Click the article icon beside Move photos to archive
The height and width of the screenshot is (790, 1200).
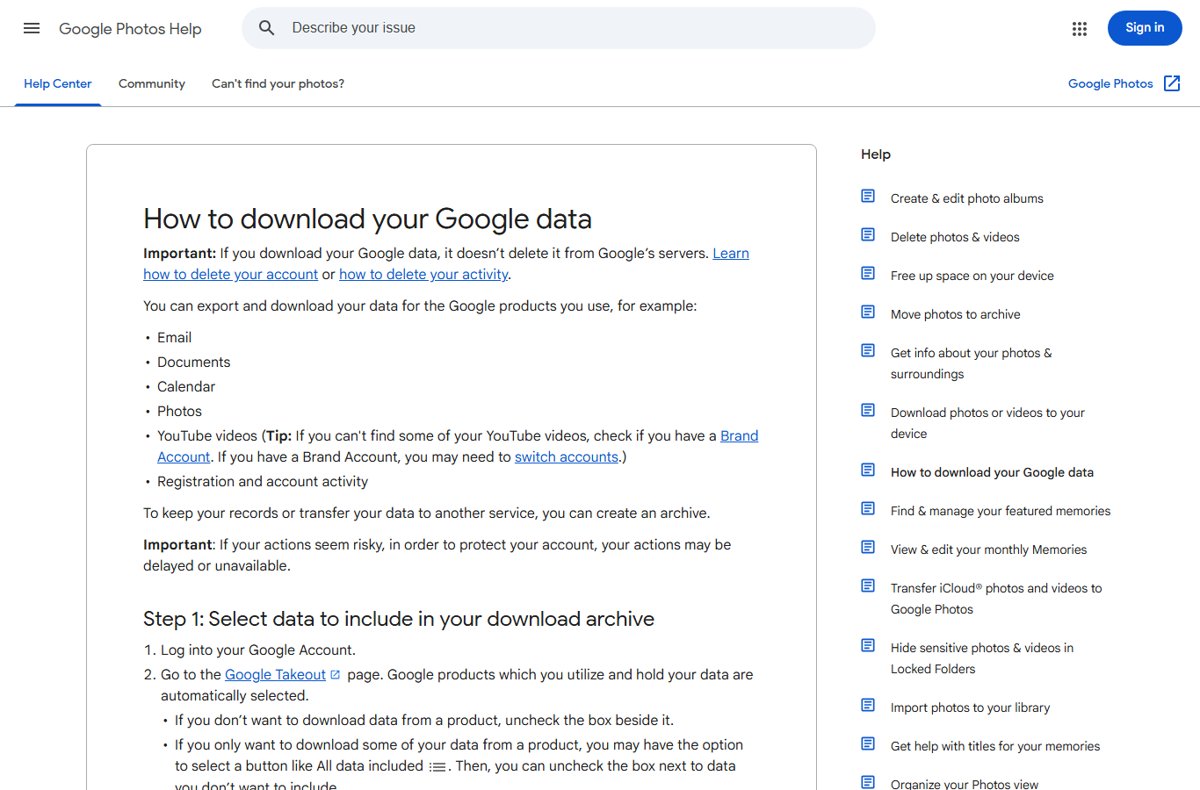868,312
